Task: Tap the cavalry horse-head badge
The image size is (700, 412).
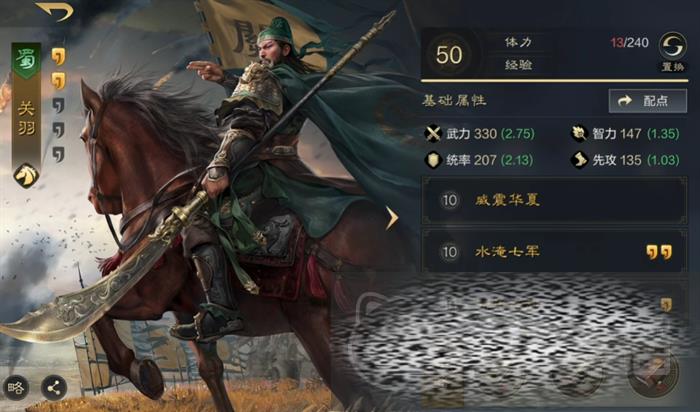Action: tap(26, 175)
